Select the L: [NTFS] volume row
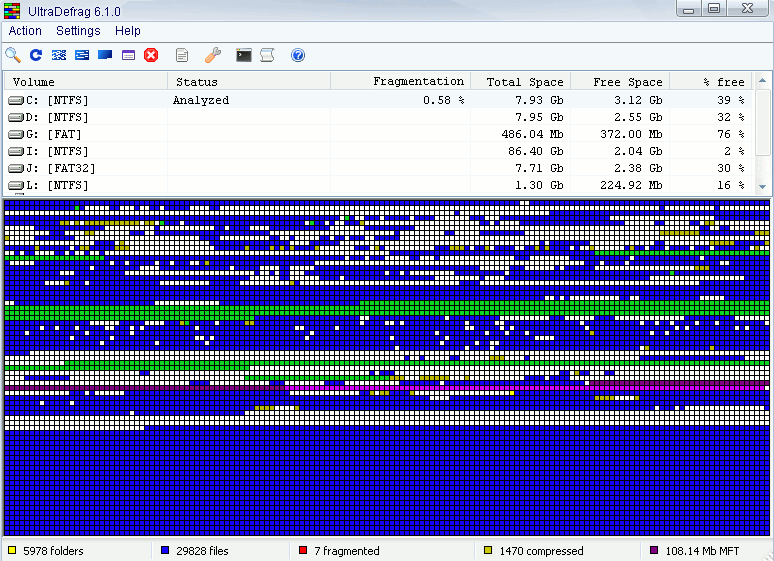This screenshot has width=774, height=561. 378,185
